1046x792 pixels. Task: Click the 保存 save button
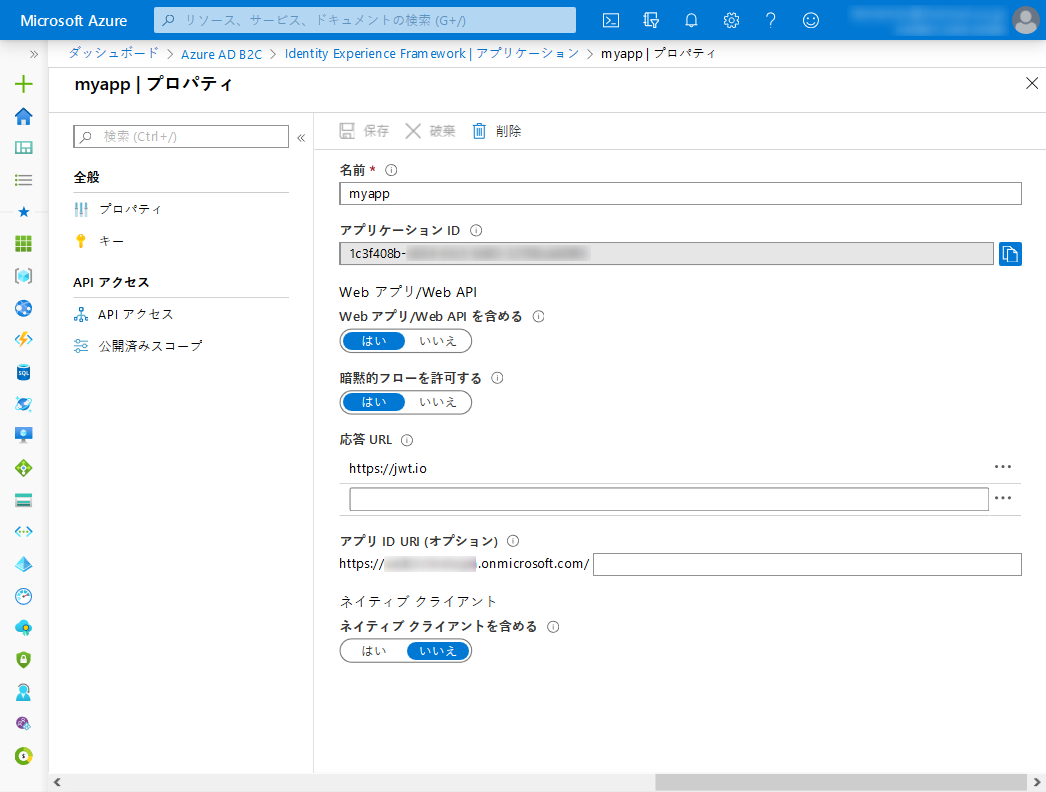[x=364, y=131]
